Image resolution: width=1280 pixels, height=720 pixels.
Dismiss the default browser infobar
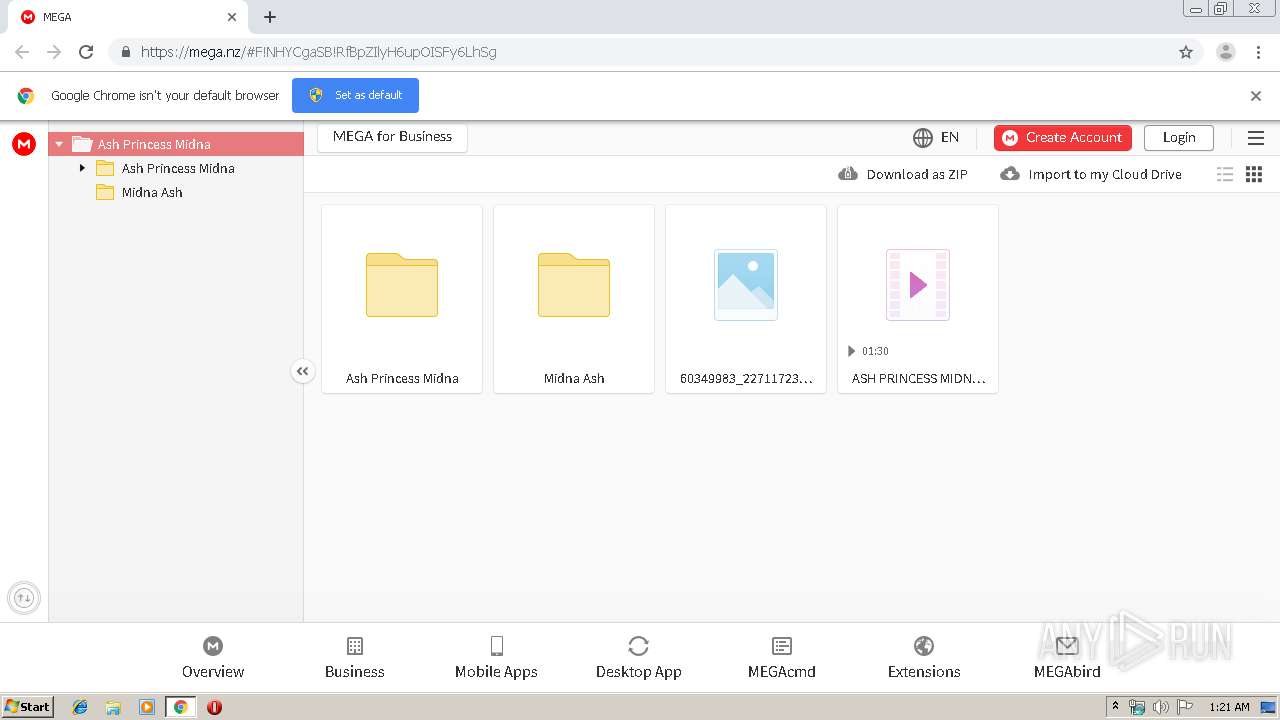[x=1256, y=96]
